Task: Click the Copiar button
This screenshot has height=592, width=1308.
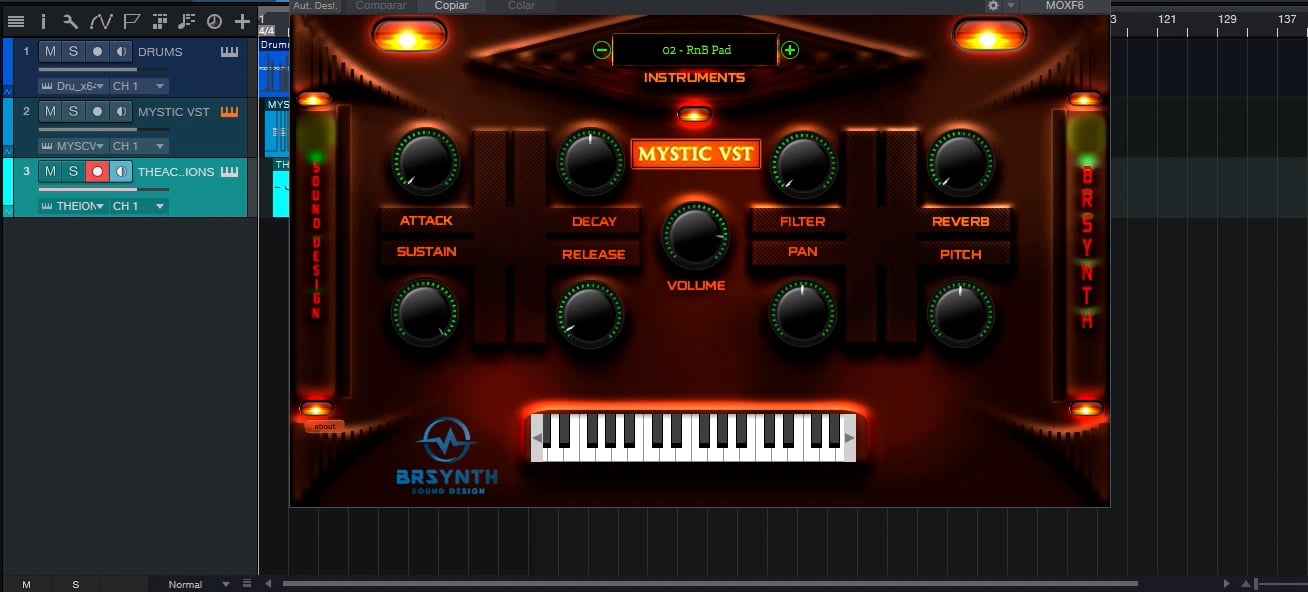Action: click(451, 6)
